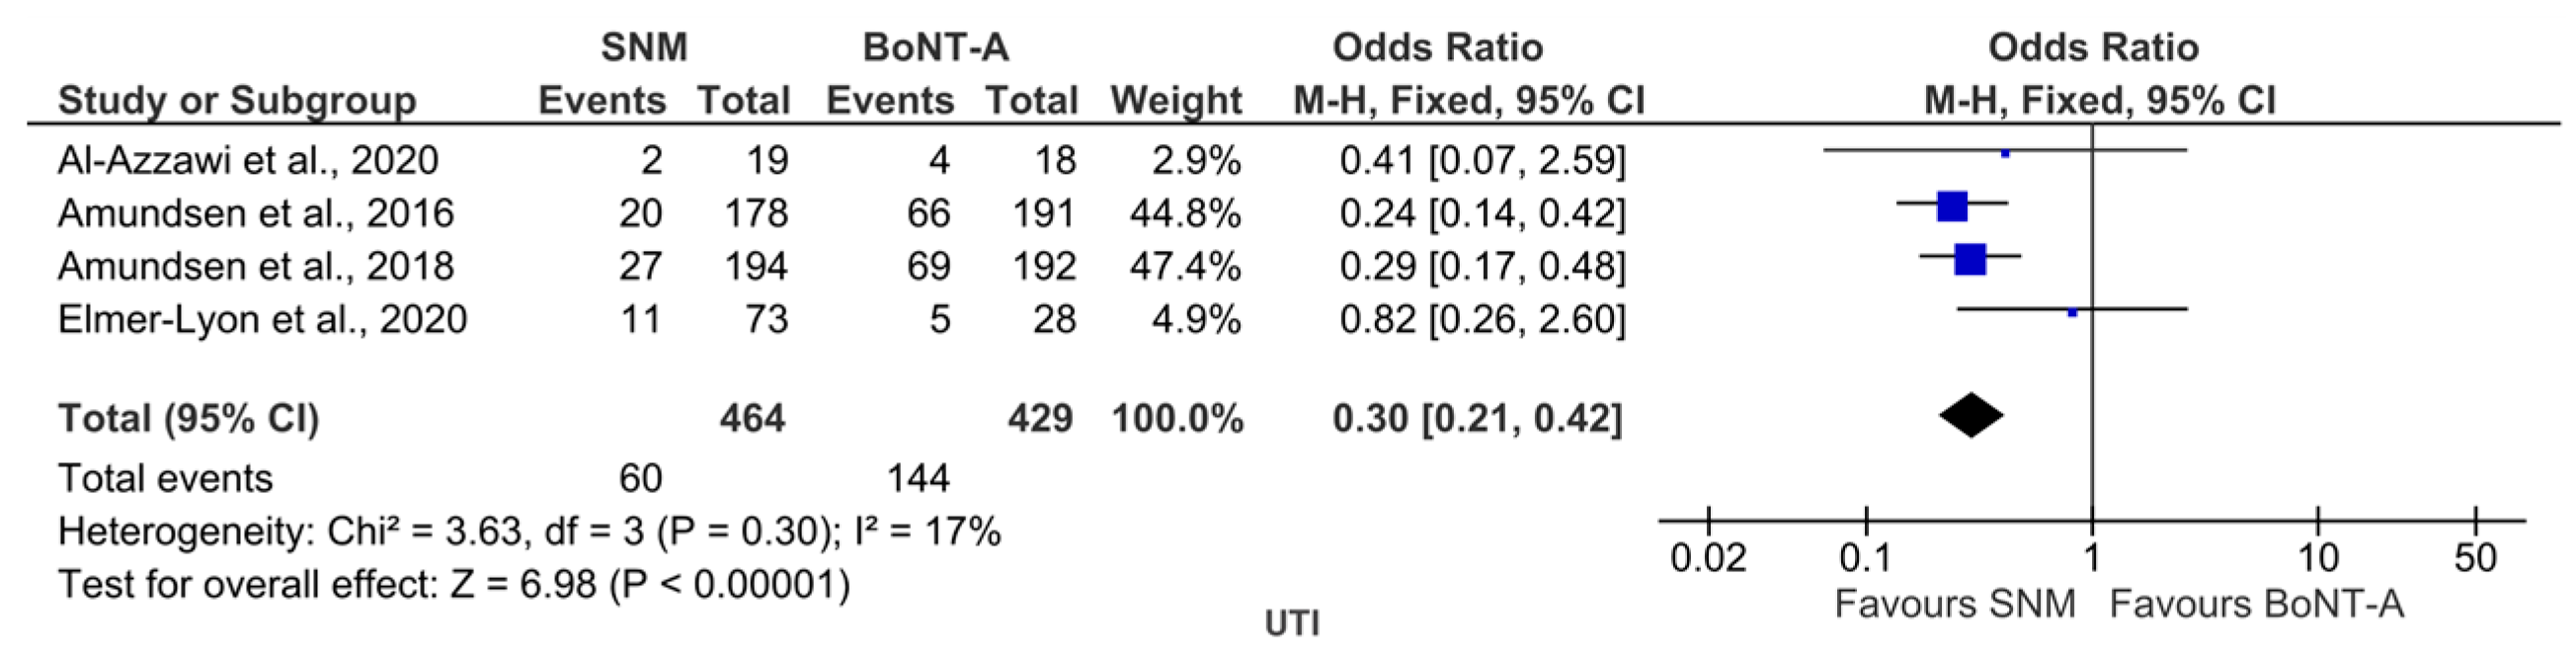Click the 50 axis tick label
Screen dimensions: 2576x658
point(2475,558)
